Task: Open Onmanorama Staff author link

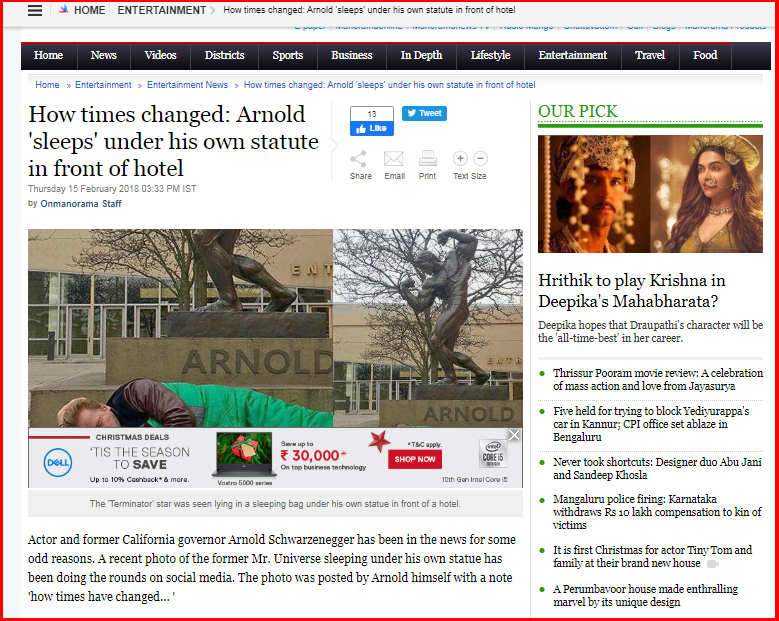Action: pos(81,204)
